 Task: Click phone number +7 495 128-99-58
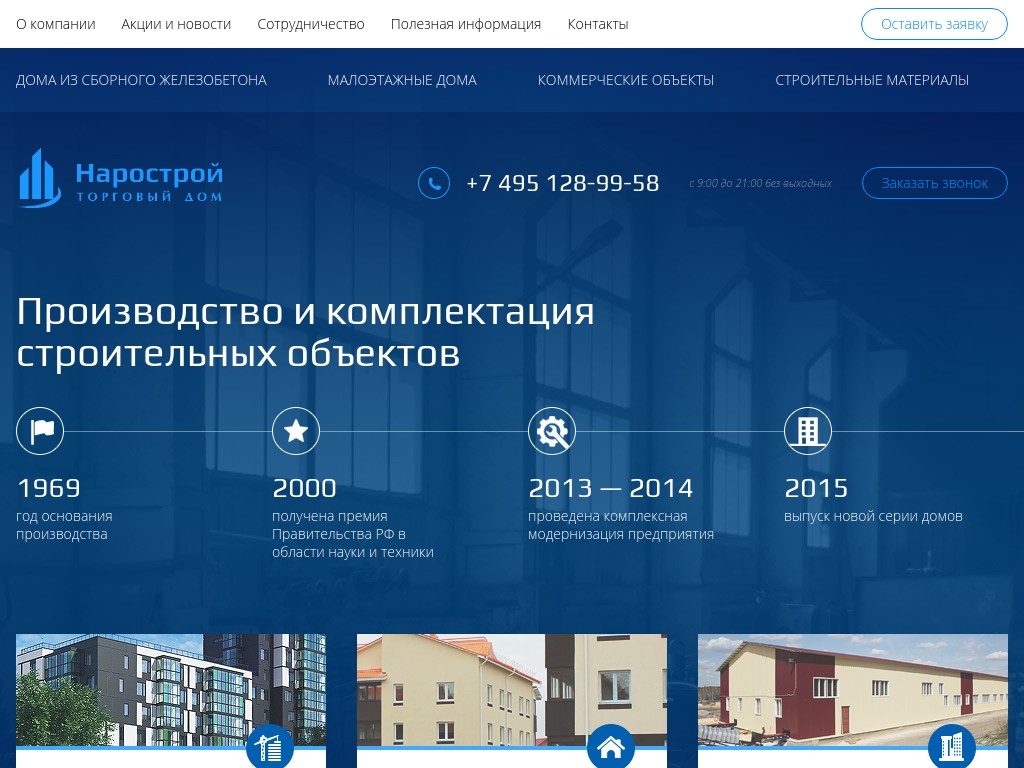(x=562, y=183)
